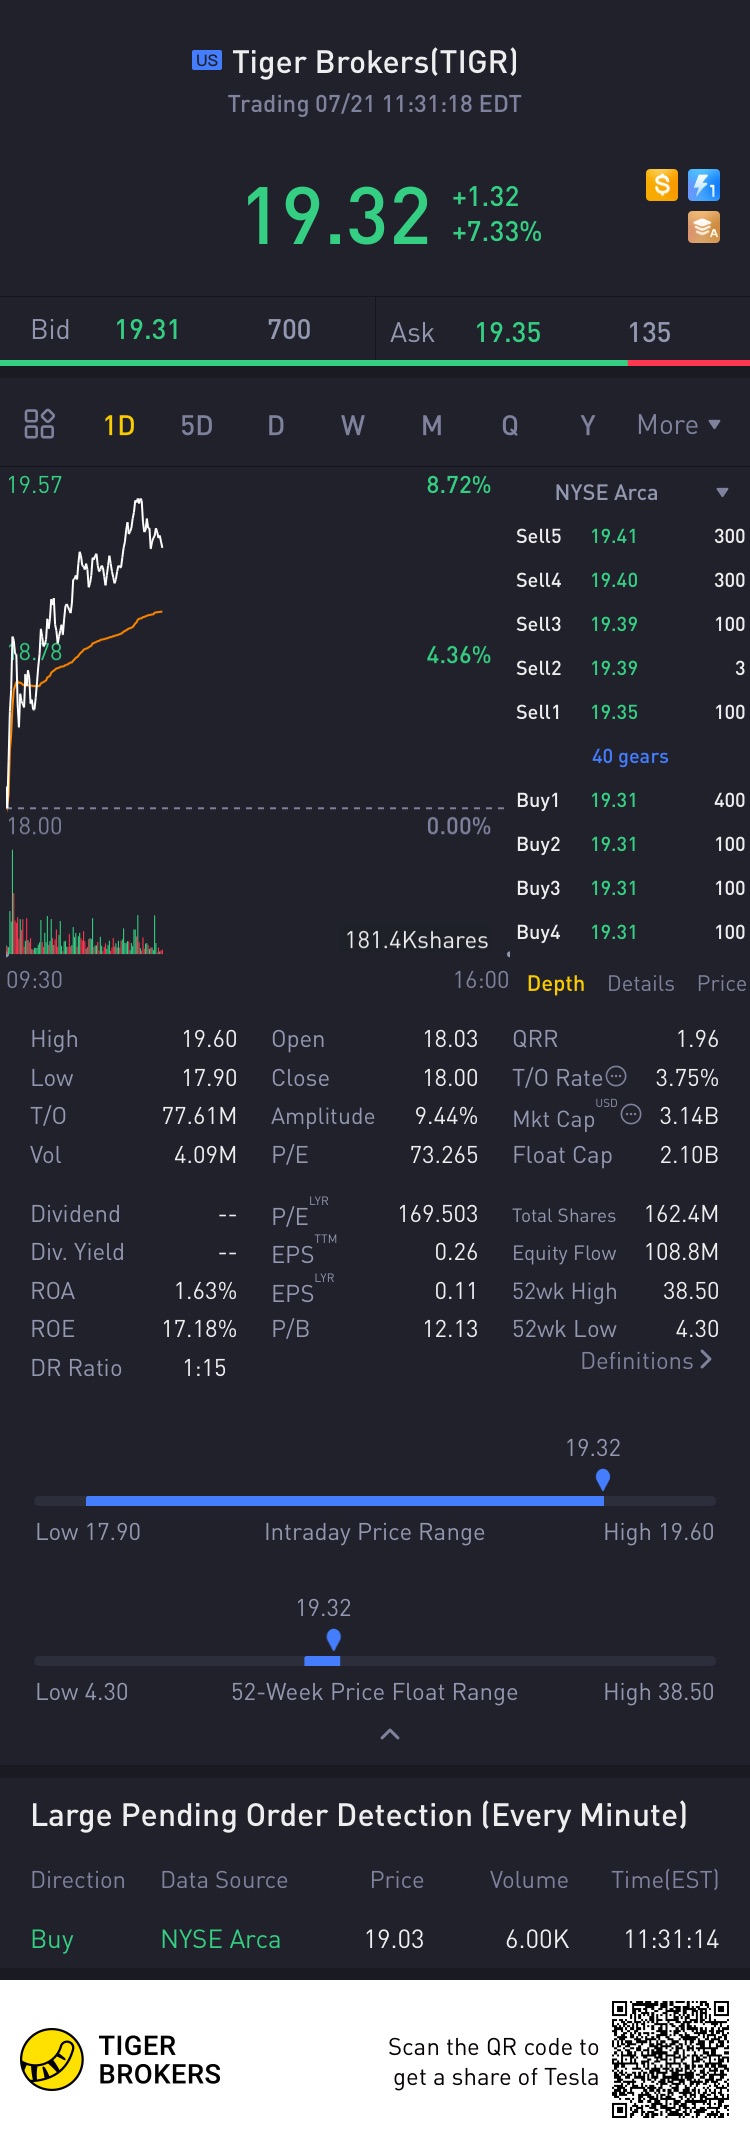
Task: Switch chart to quarterly Q period
Action: pos(510,426)
